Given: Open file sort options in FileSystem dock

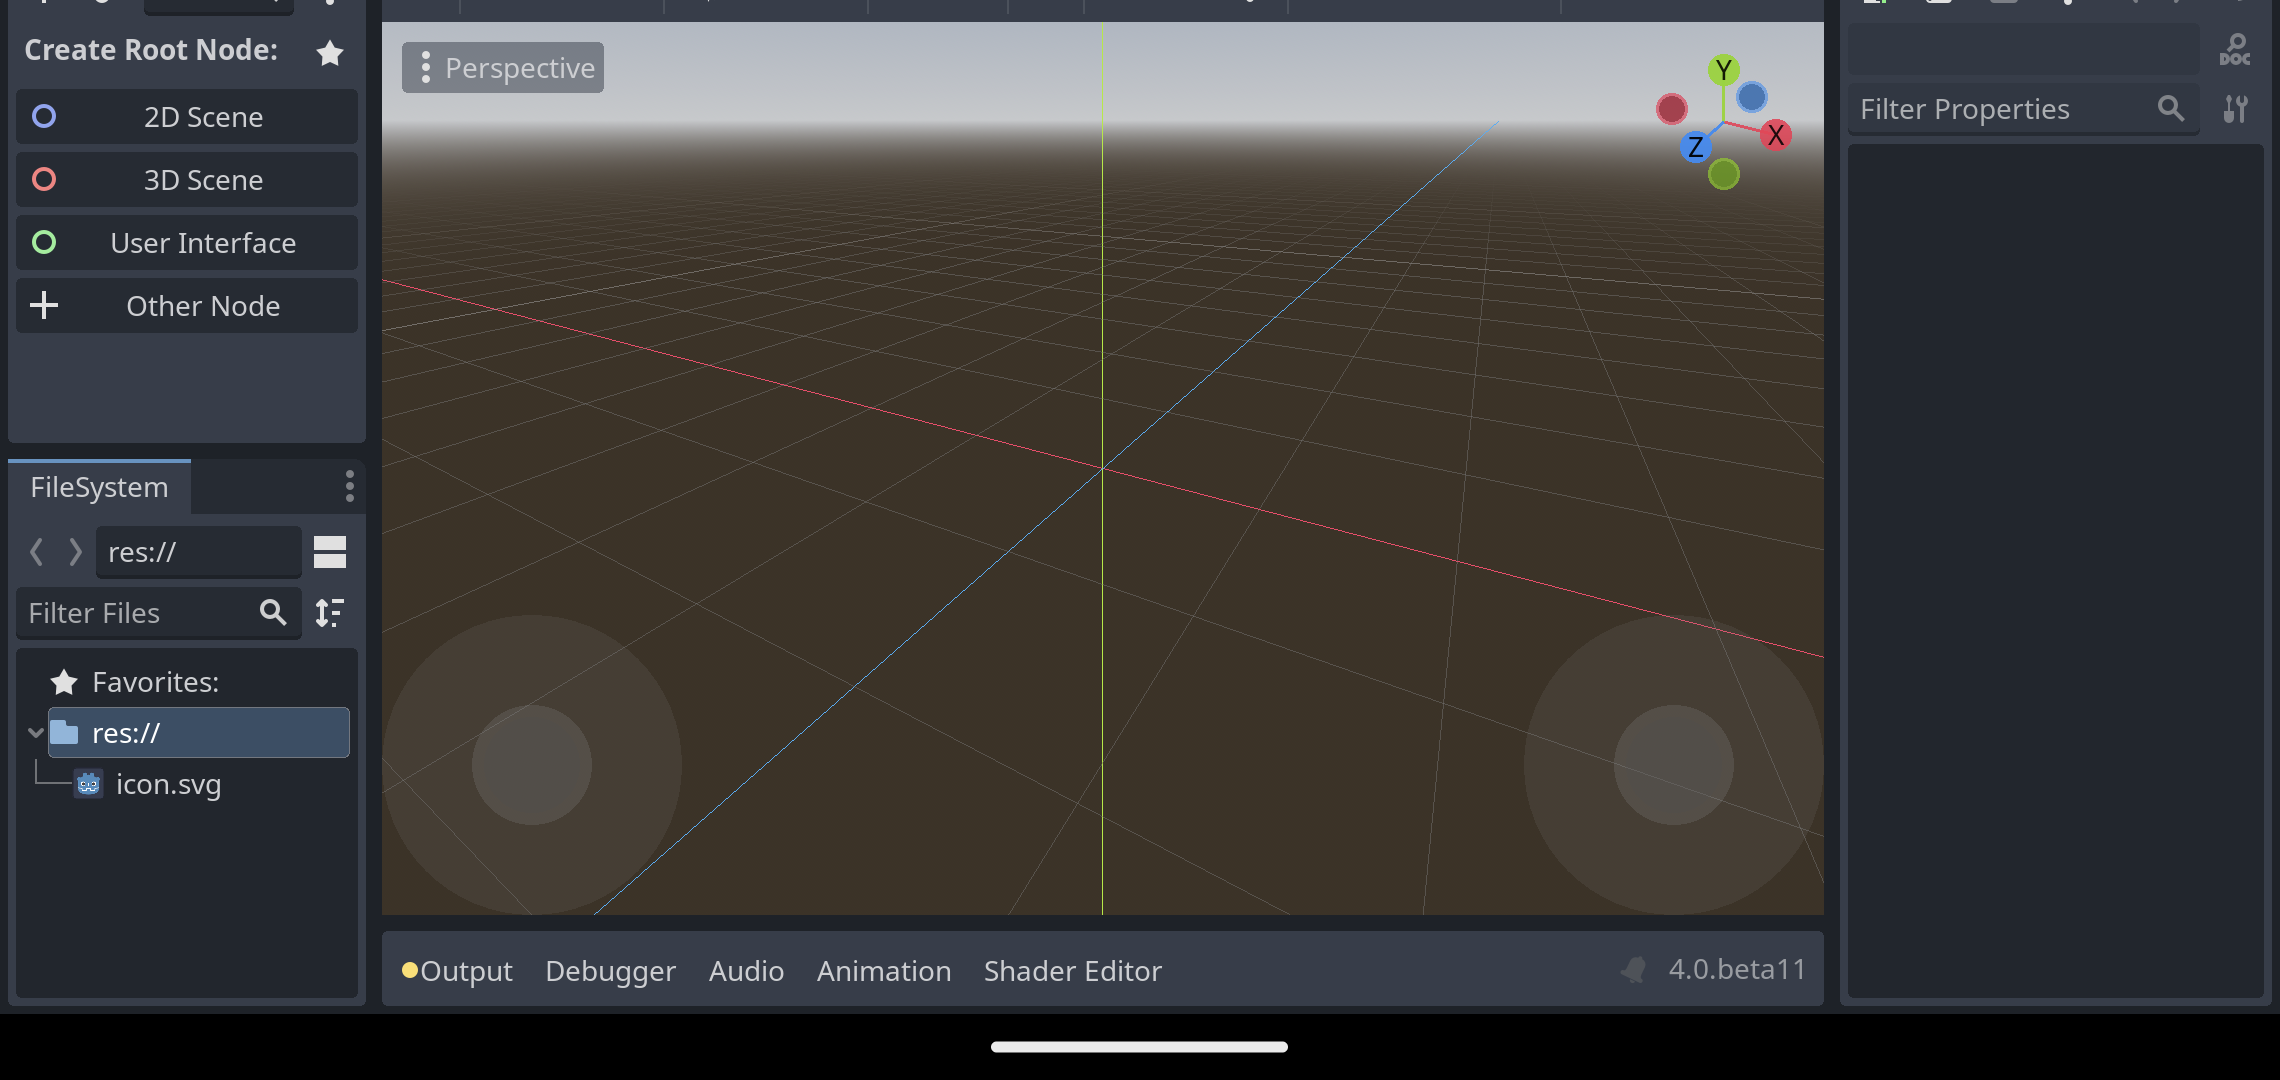Looking at the screenshot, I should 330,613.
